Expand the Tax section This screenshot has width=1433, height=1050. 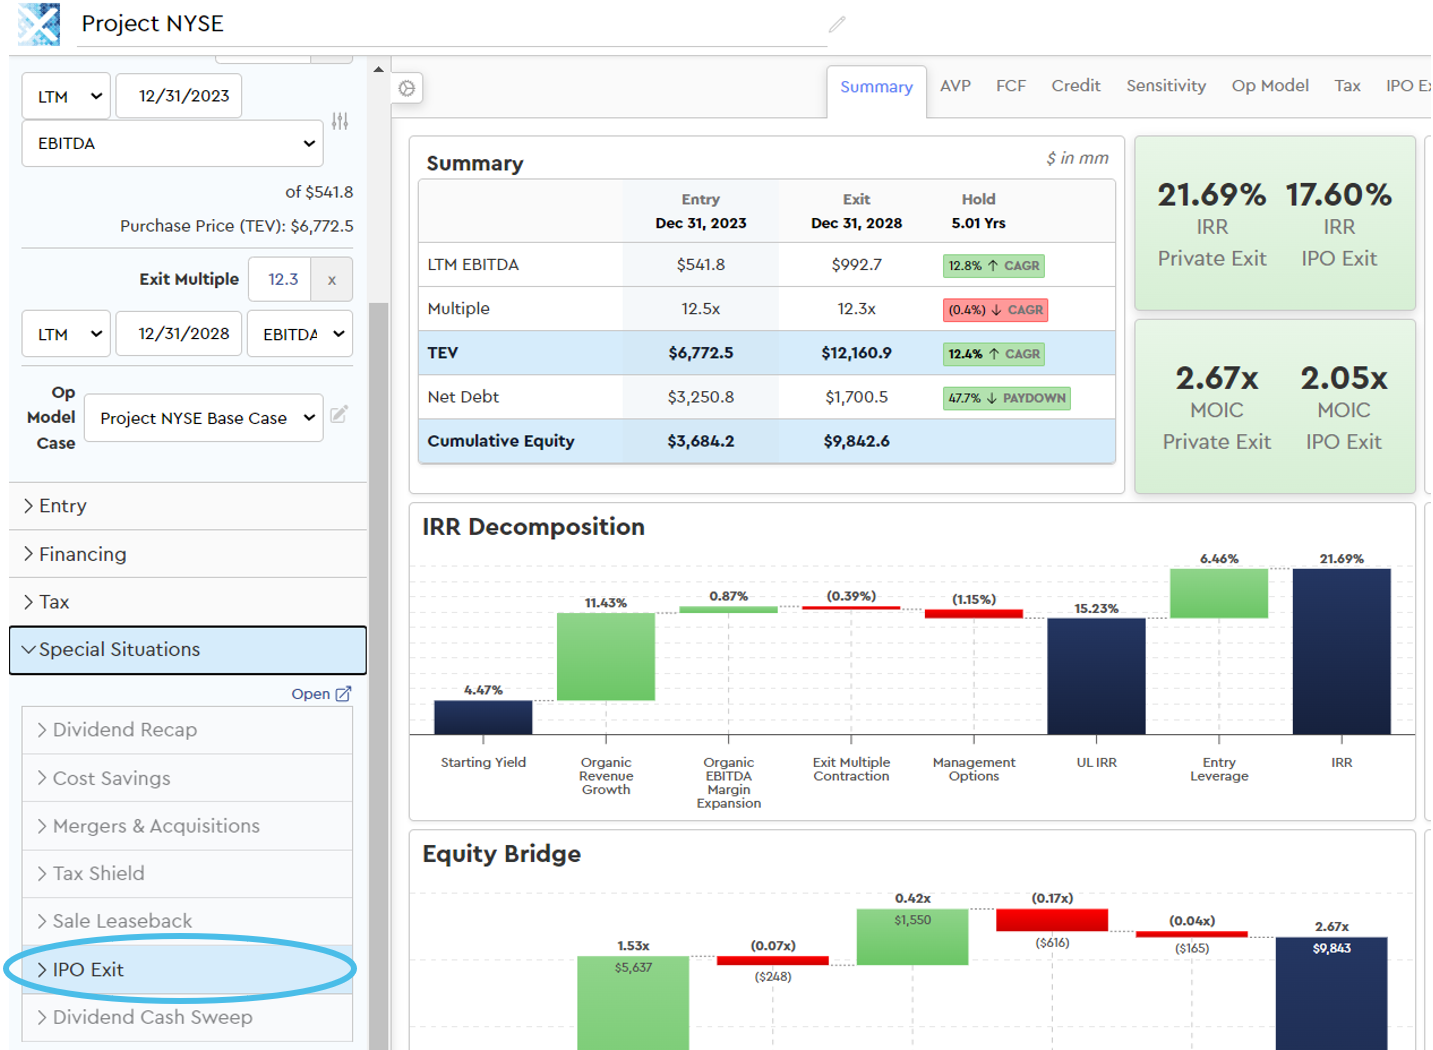point(188,602)
